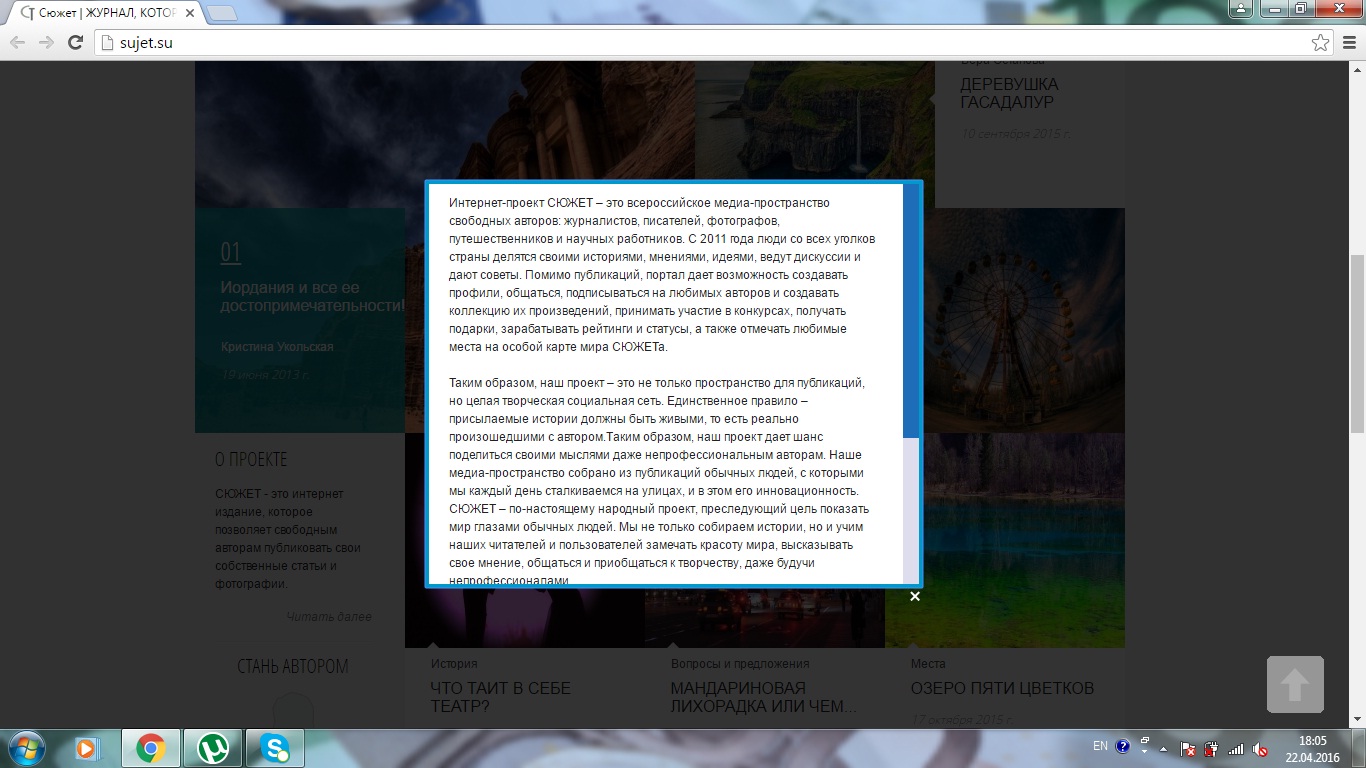This screenshot has height=768, width=1366.
Task: Open the Вопросы и предложения category
Action: tap(740, 663)
